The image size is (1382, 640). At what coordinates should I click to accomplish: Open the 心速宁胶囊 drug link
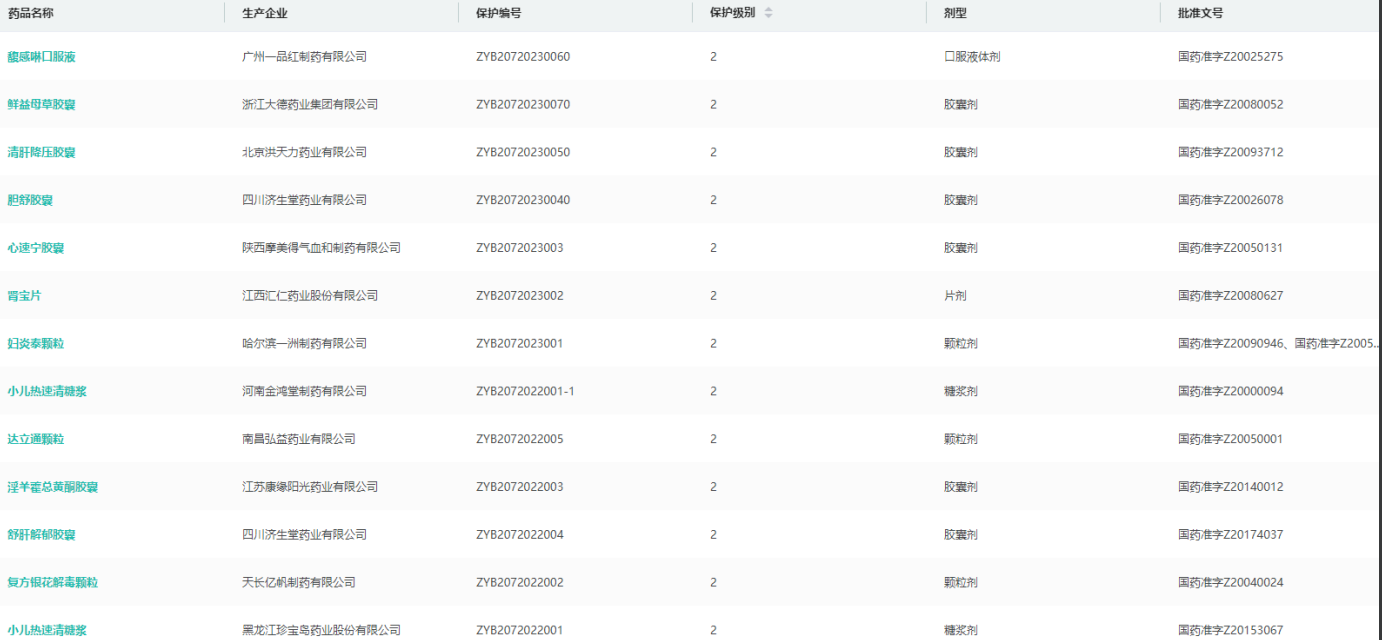tap(36, 248)
